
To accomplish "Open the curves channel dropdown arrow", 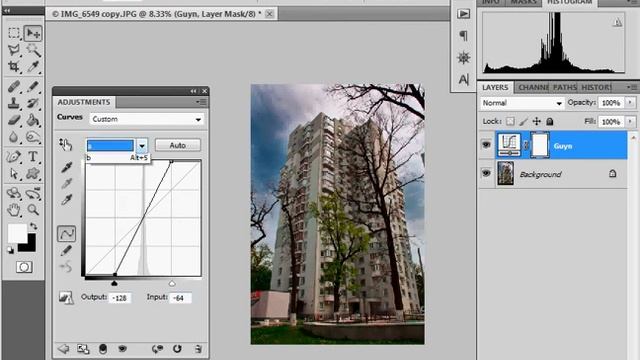I will 142,145.
